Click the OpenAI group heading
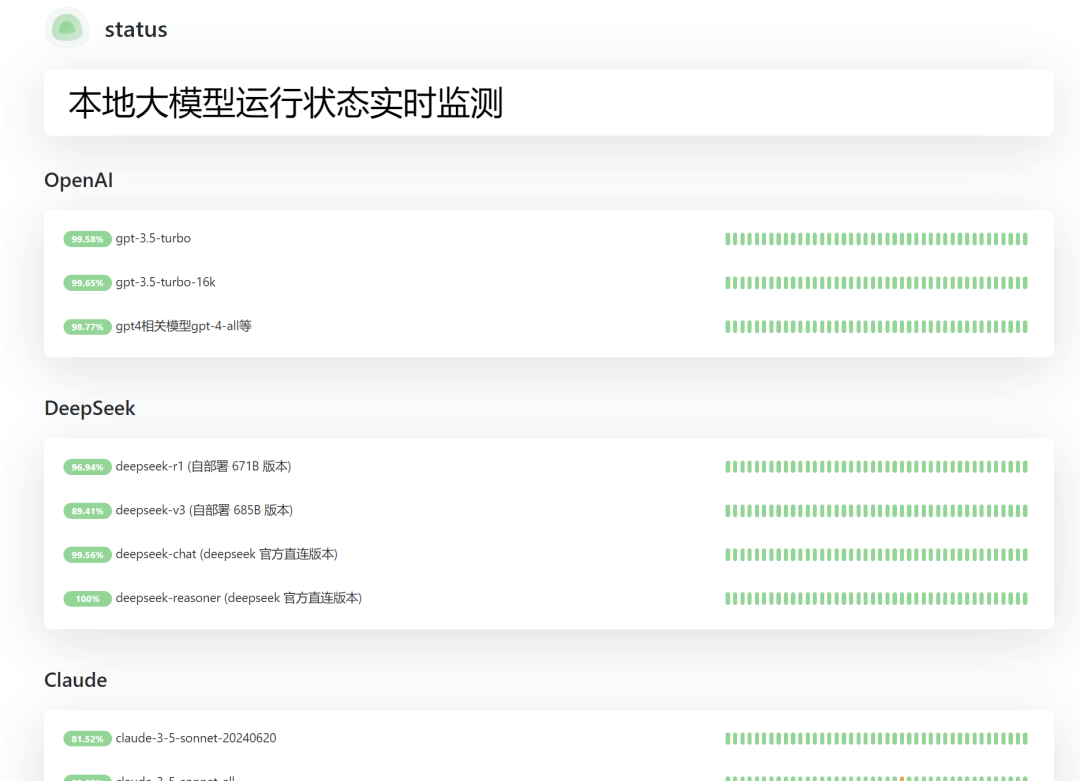1080x781 pixels. coord(79,180)
